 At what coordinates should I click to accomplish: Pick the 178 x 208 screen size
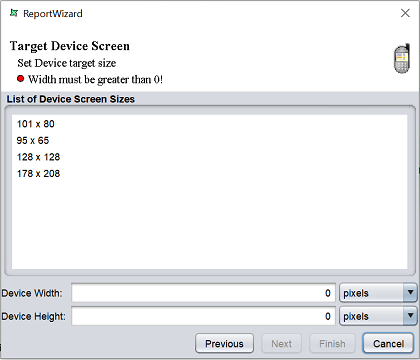click(x=38, y=174)
